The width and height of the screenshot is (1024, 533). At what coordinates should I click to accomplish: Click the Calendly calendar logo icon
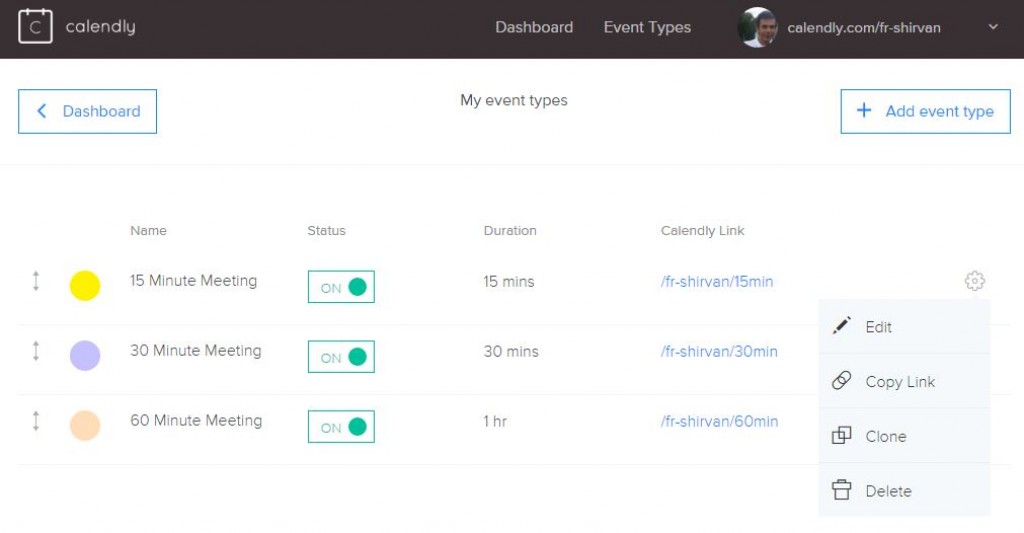[35, 27]
